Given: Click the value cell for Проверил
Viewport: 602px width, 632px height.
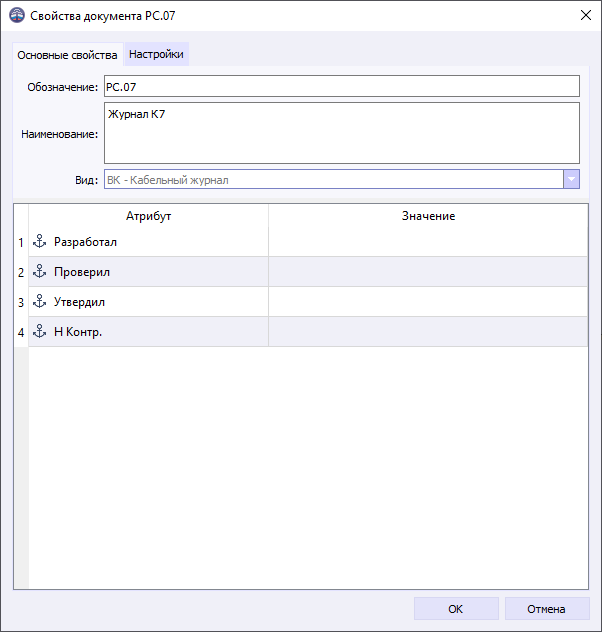Looking at the screenshot, I should pos(428,272).
